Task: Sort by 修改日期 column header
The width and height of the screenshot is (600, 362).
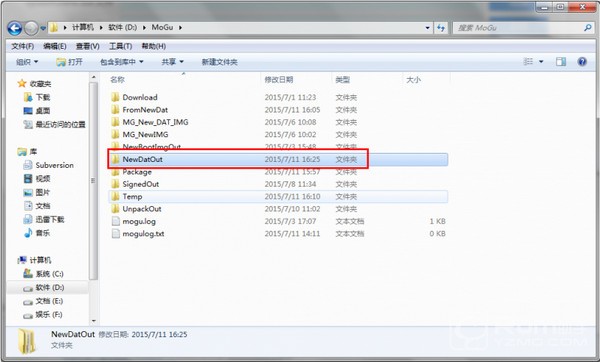Action: pos(279,80)
